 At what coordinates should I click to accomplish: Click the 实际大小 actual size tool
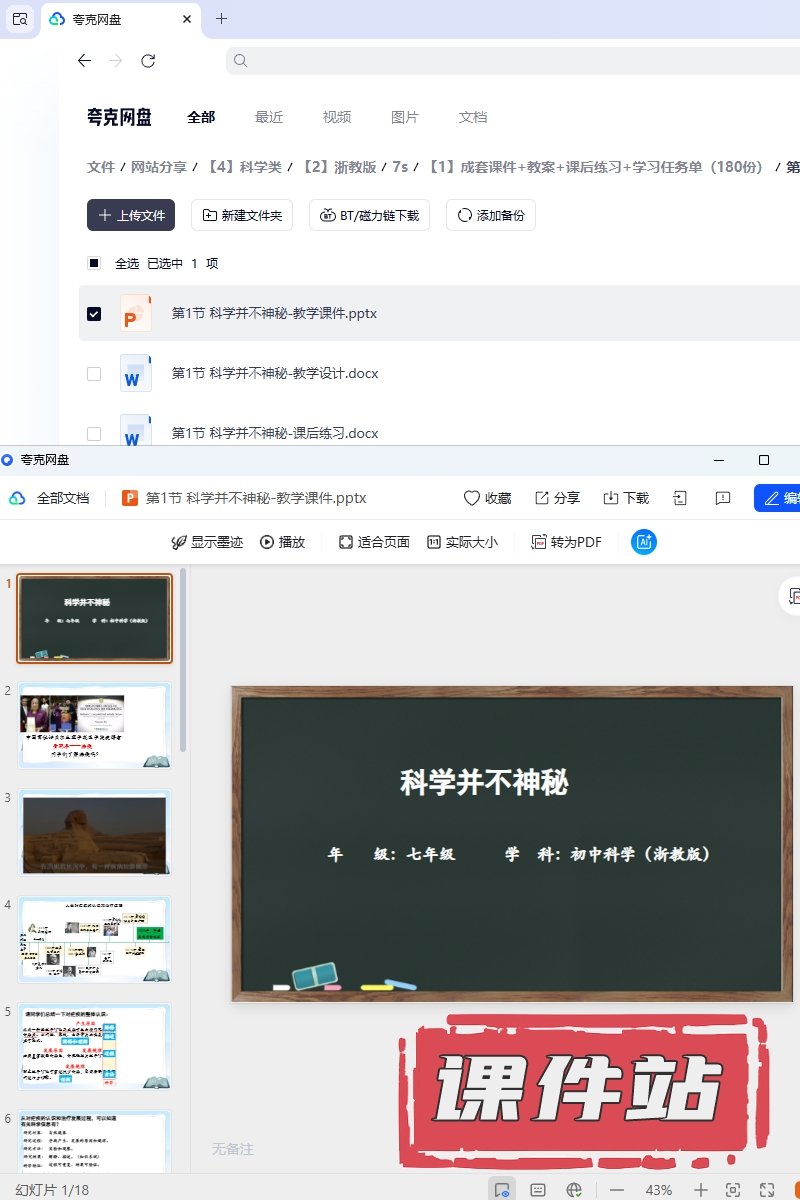point(461,542)
